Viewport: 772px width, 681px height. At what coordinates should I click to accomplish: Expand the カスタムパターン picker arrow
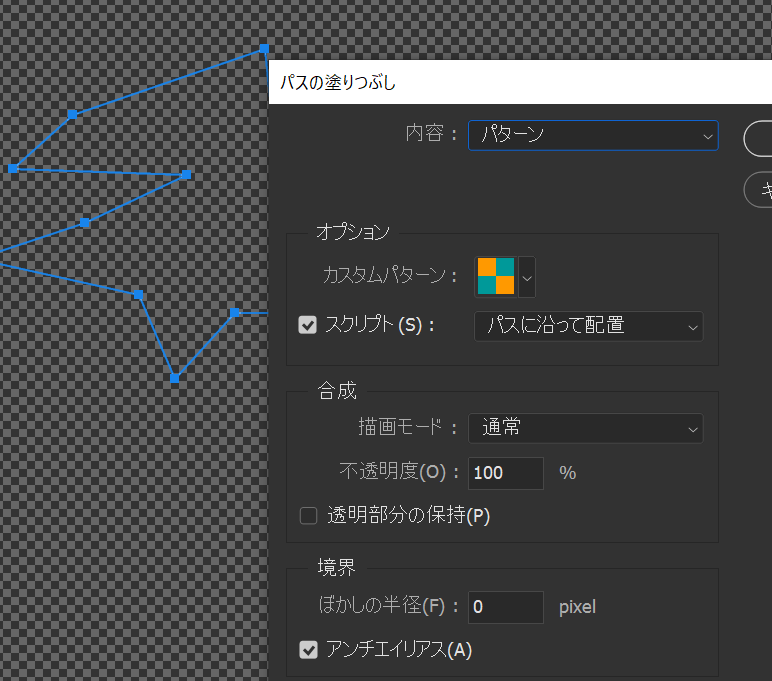coord(527,277)
